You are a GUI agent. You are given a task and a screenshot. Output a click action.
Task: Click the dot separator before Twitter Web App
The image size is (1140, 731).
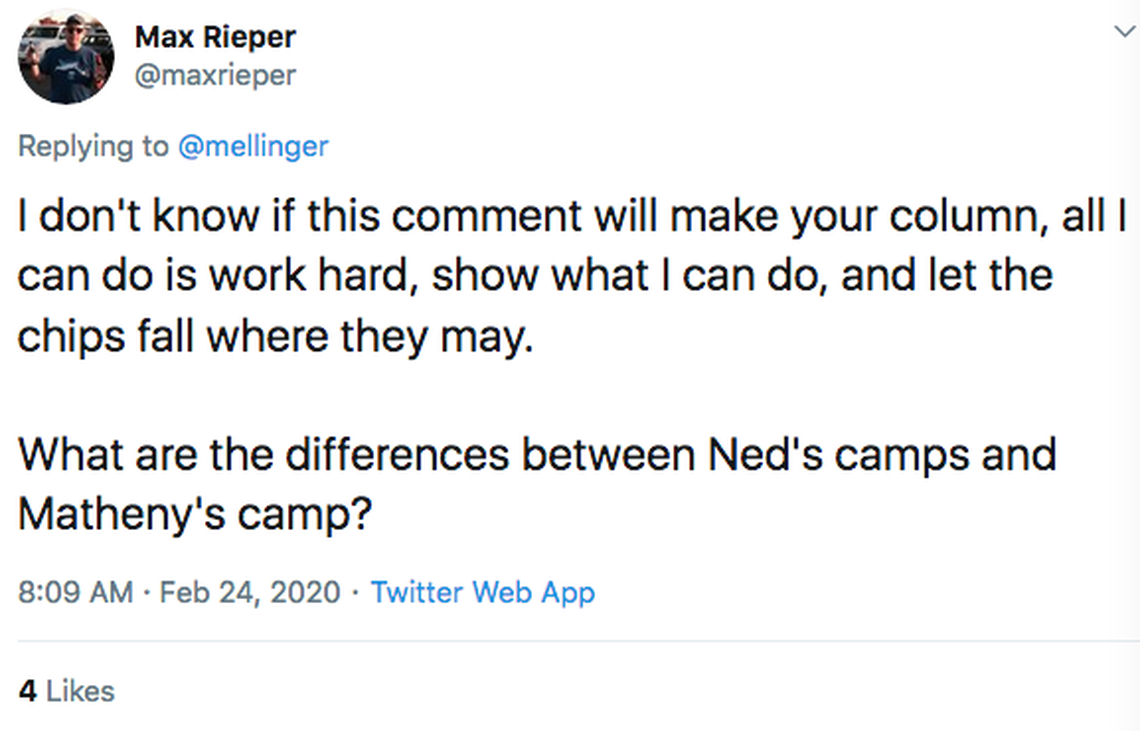pos(356,592)
